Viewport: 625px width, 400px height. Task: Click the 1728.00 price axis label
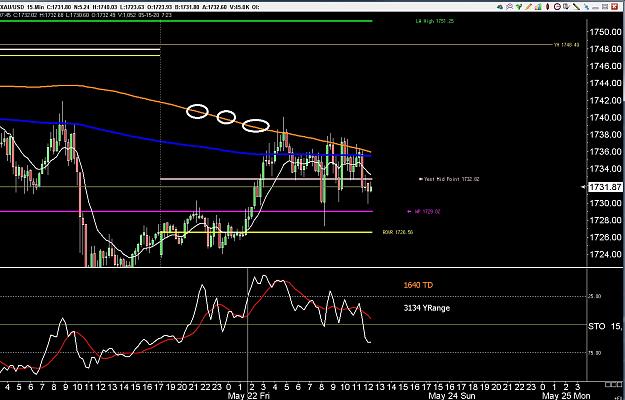[605, 220]
